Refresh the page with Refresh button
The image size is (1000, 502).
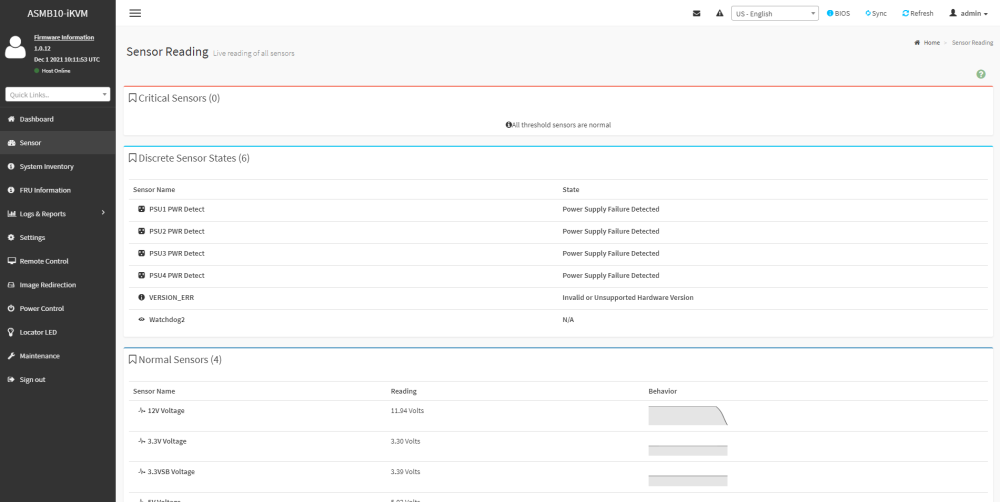(x=918, y=13)
